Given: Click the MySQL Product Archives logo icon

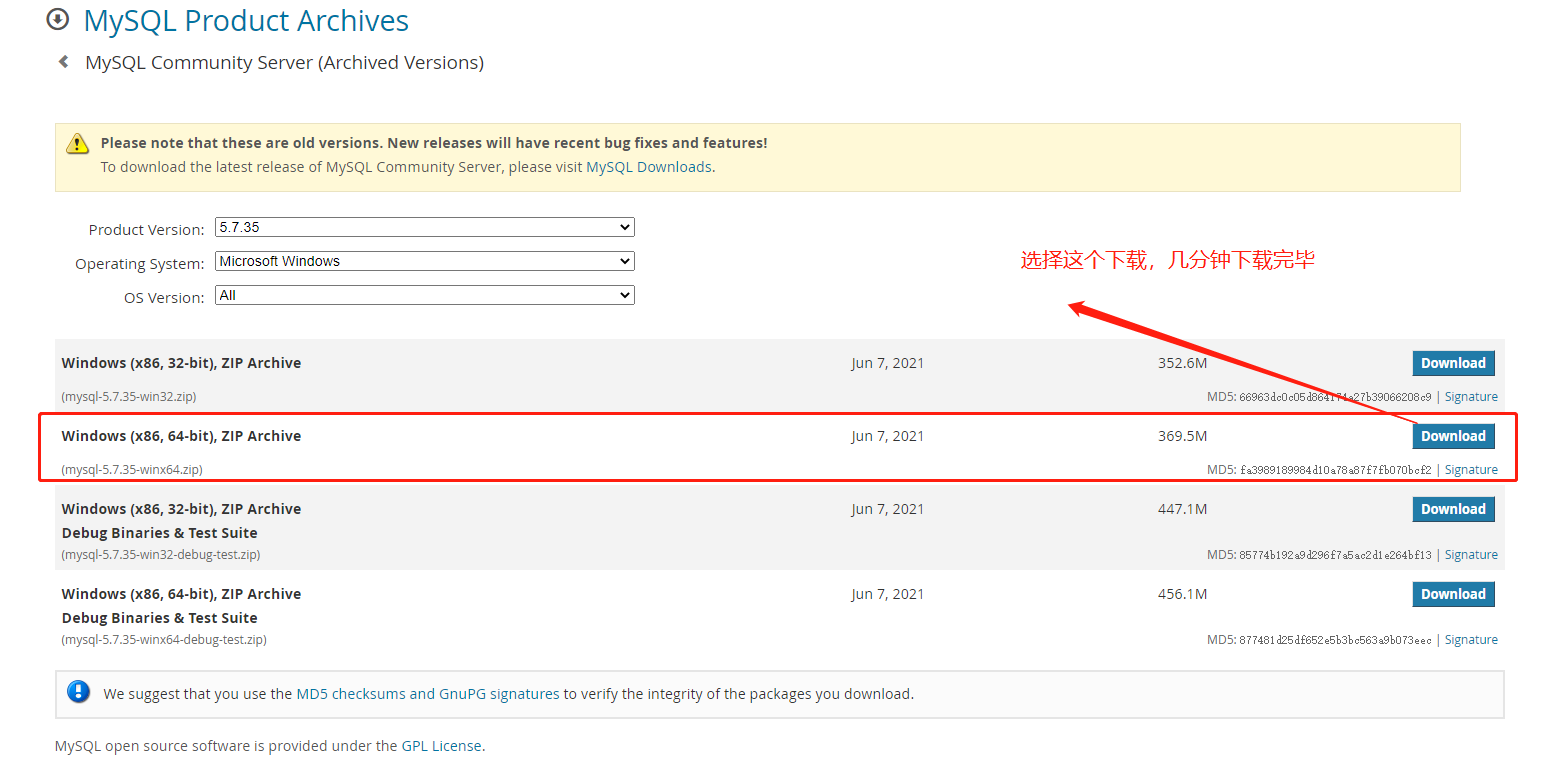Looking at the screenshot, I should tap(58, 20).
